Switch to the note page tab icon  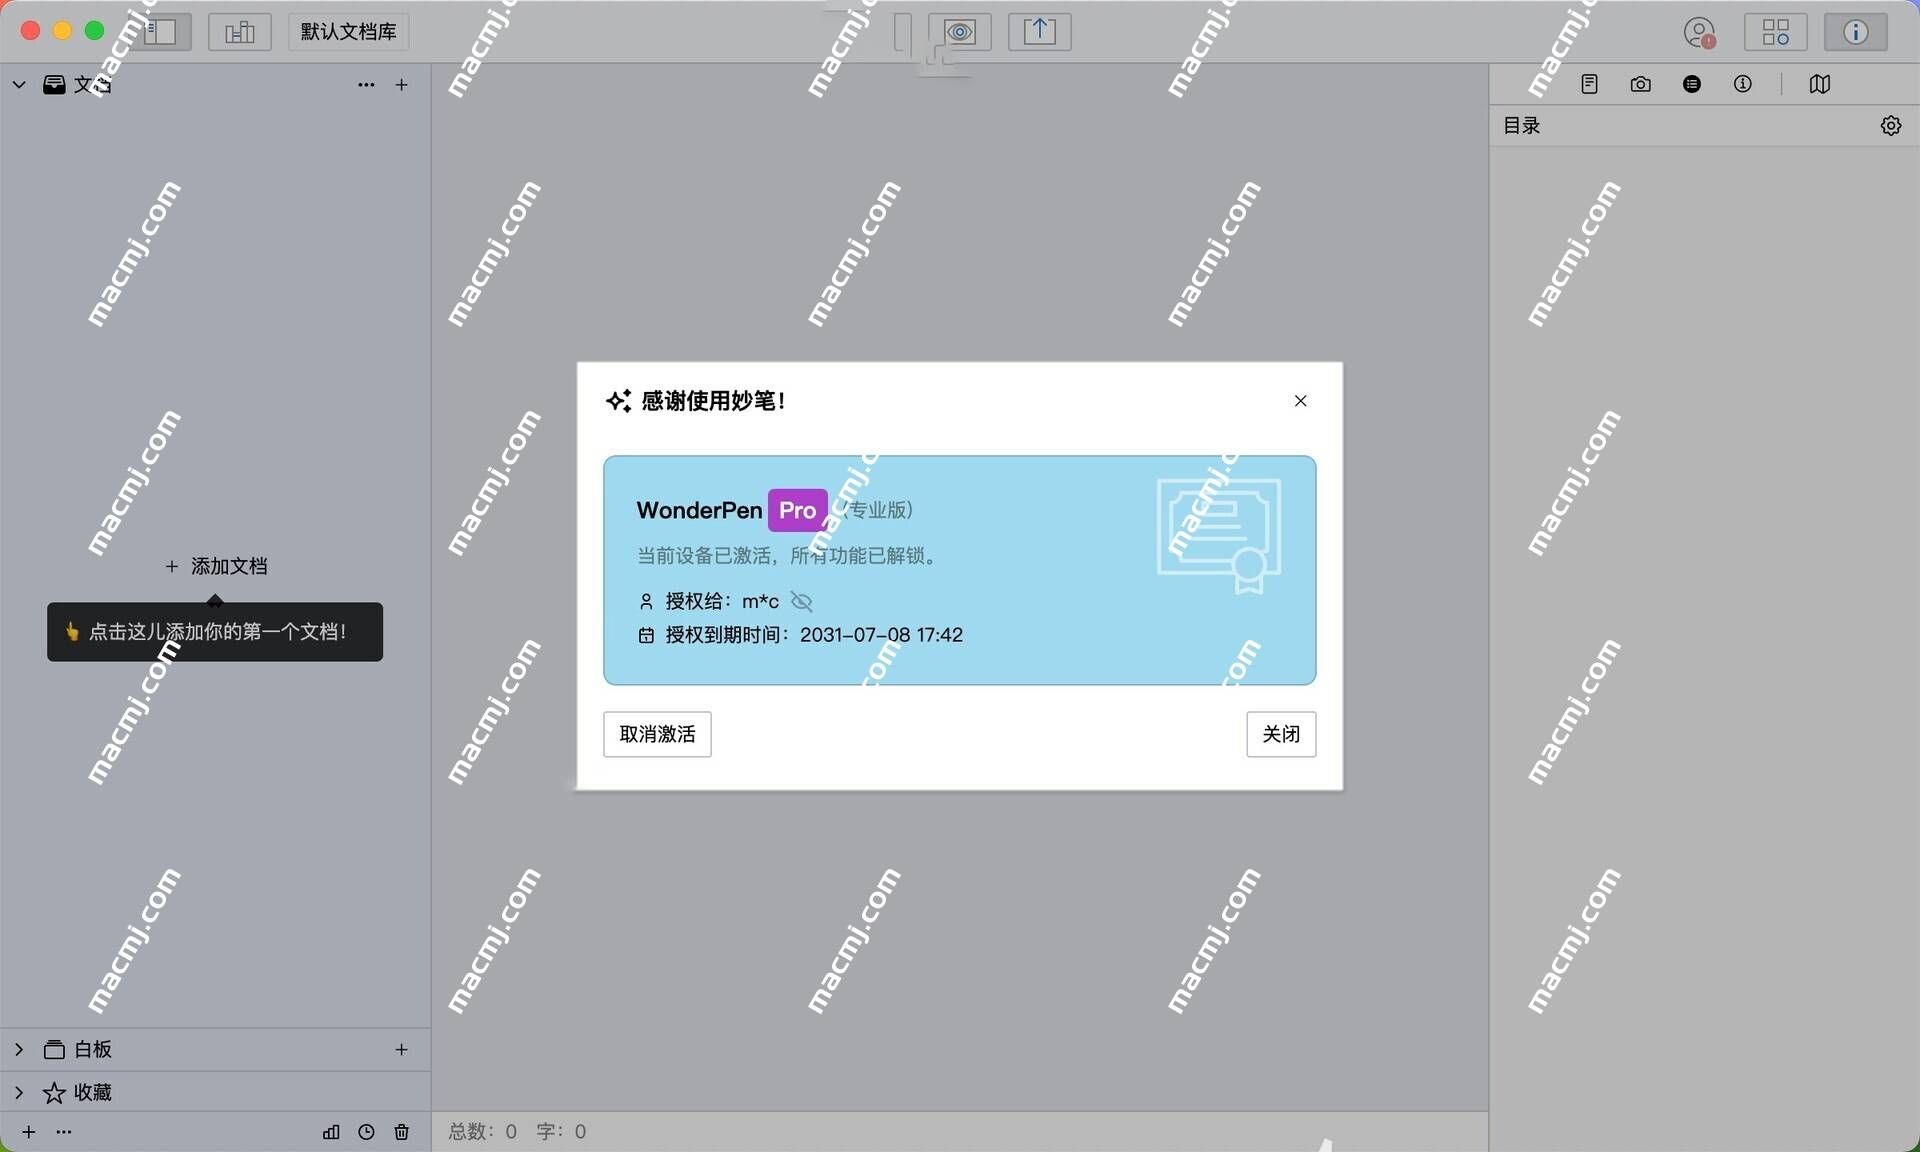coord(1589,84)
